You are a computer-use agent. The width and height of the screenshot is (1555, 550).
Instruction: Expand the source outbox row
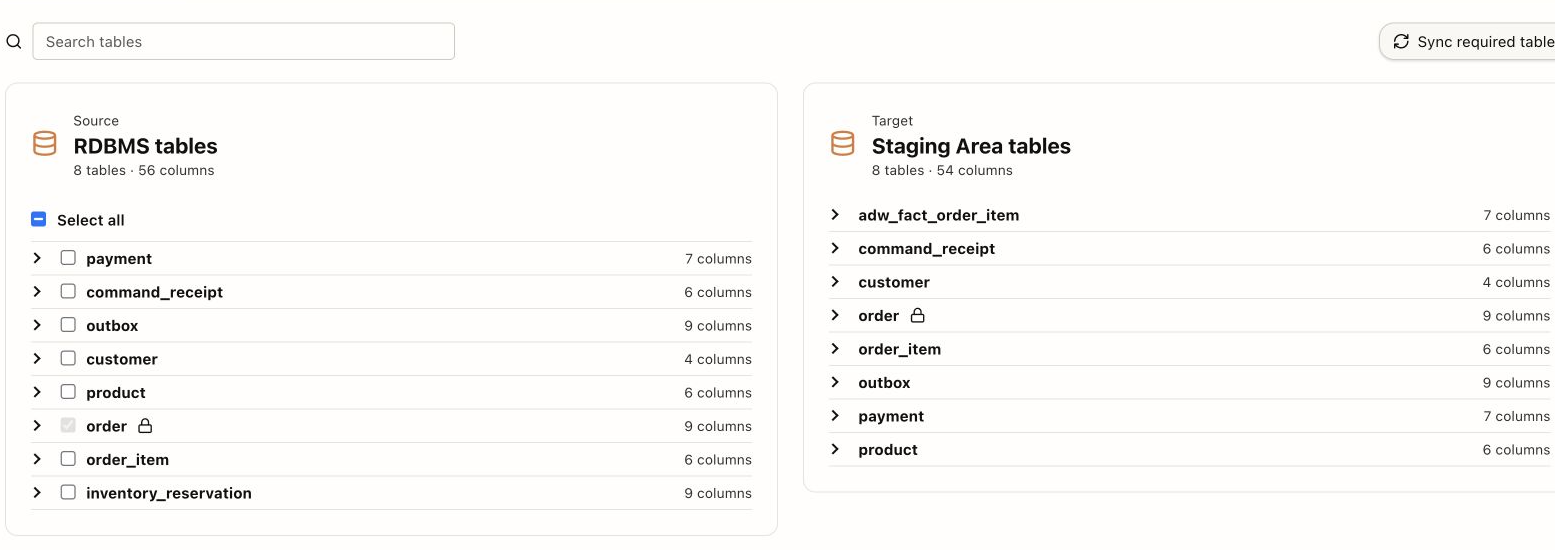37,325
